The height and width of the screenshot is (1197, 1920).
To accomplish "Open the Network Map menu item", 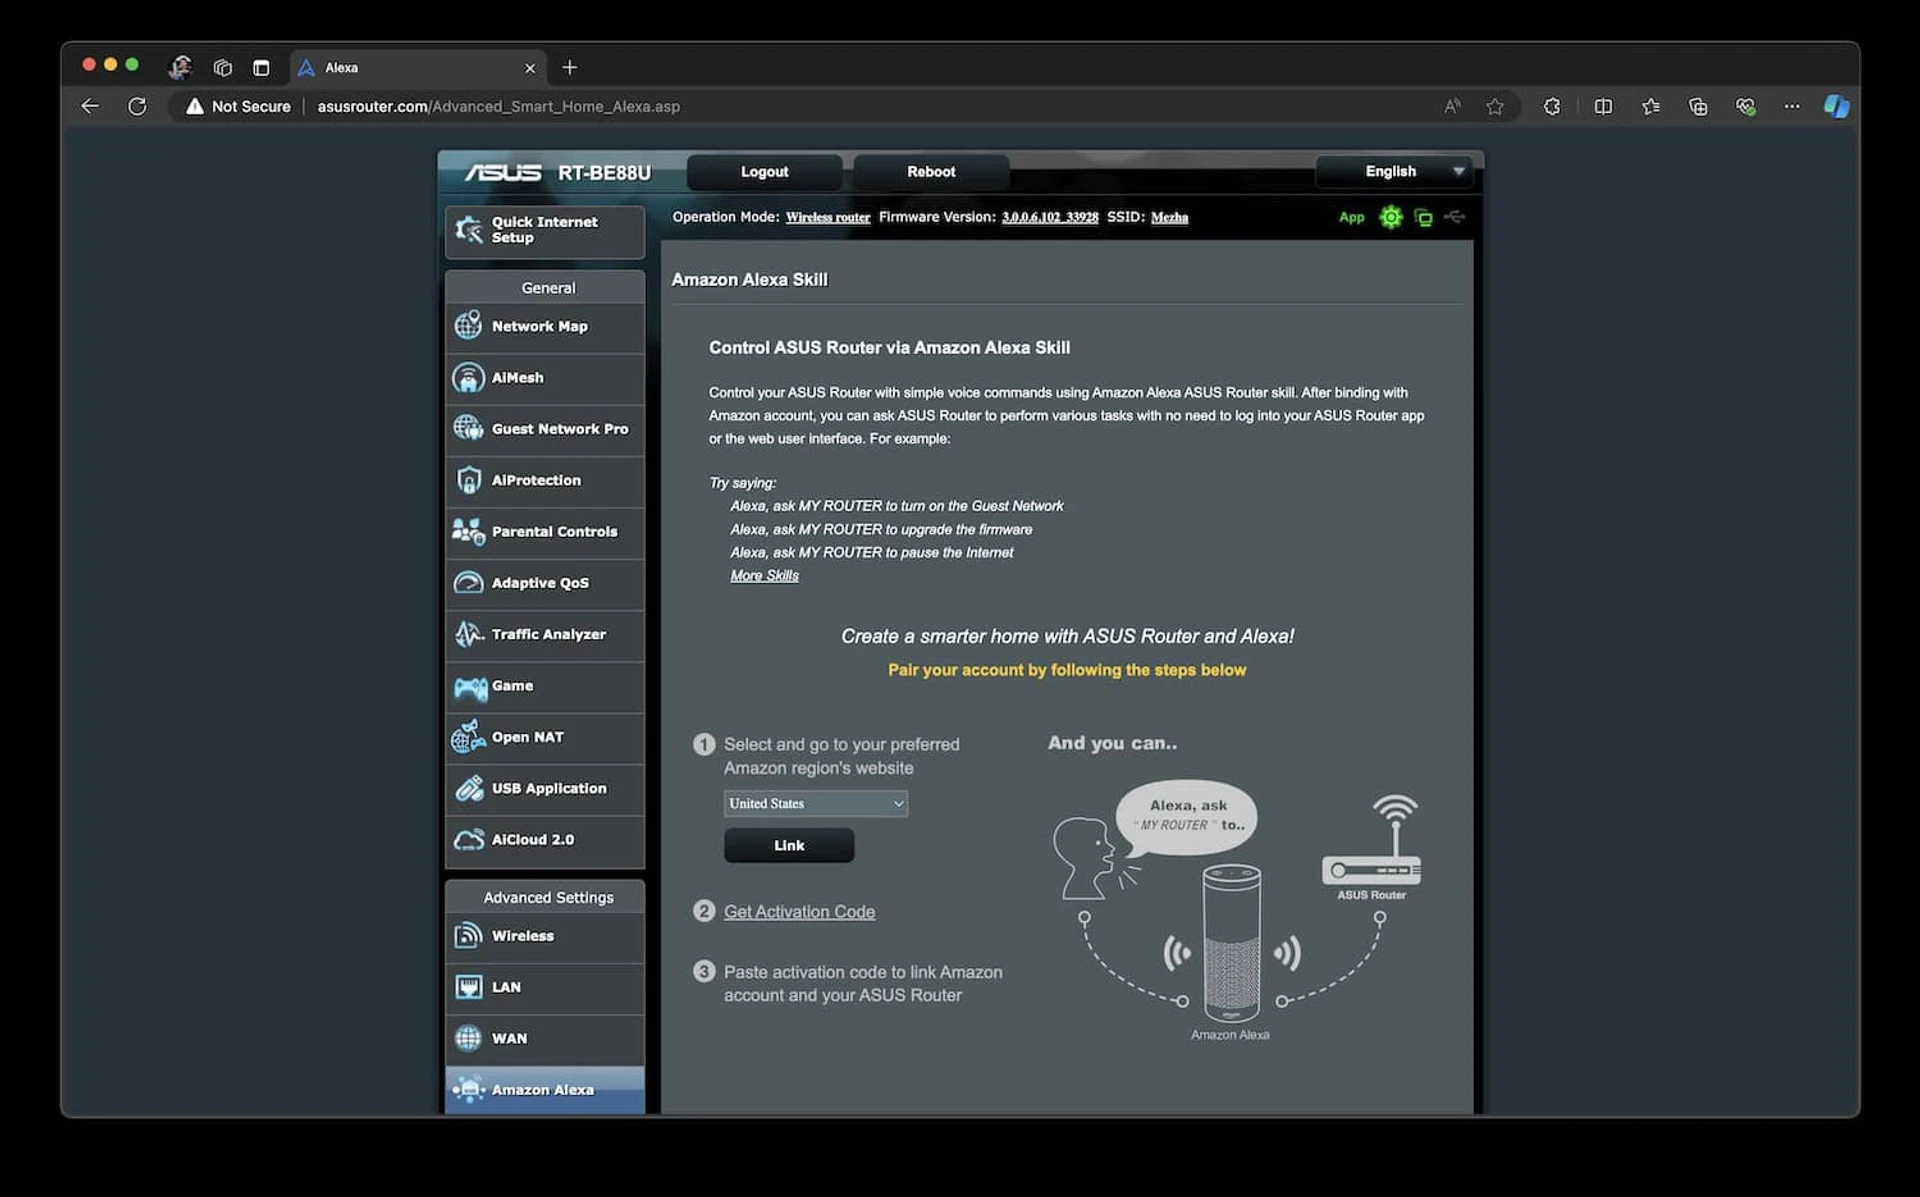I will pyautogui.click(x=545, y=327).
